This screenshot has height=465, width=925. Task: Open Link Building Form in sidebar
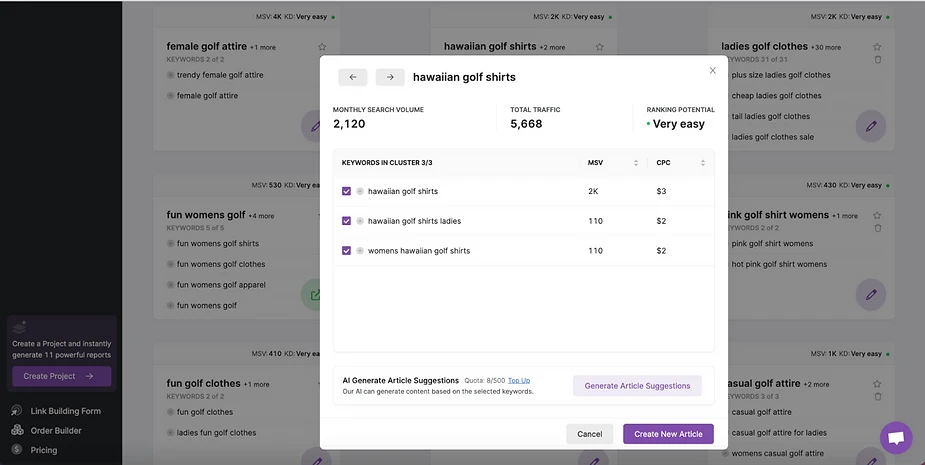pyautogui.click(x=65, y=411)
